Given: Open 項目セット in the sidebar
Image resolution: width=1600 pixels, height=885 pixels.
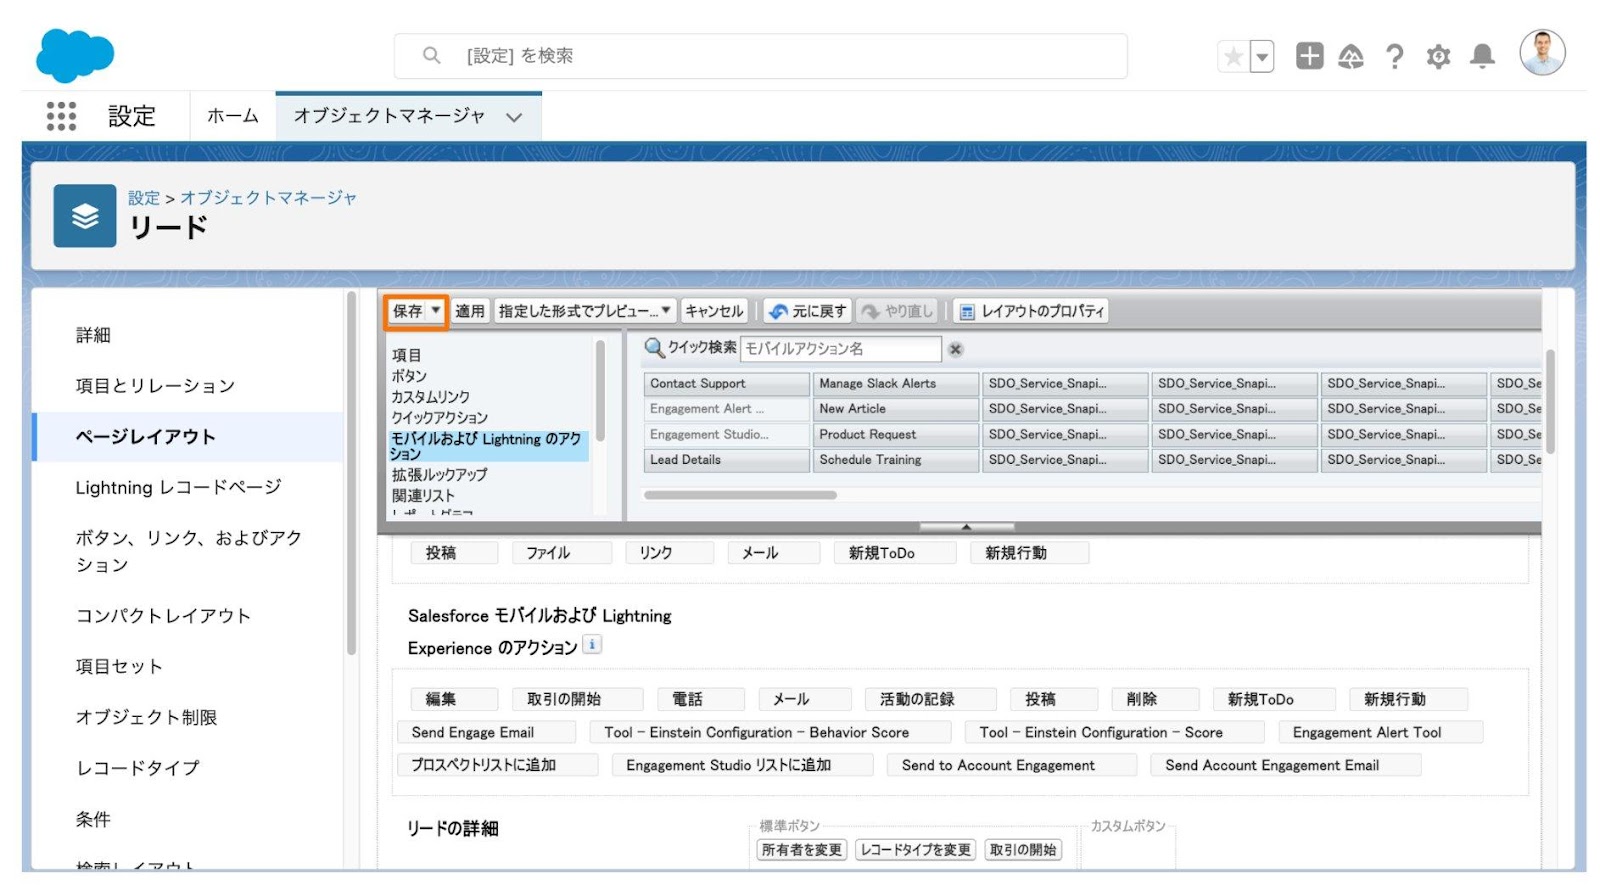Looking at the screenshot, I should pos(119,667).
